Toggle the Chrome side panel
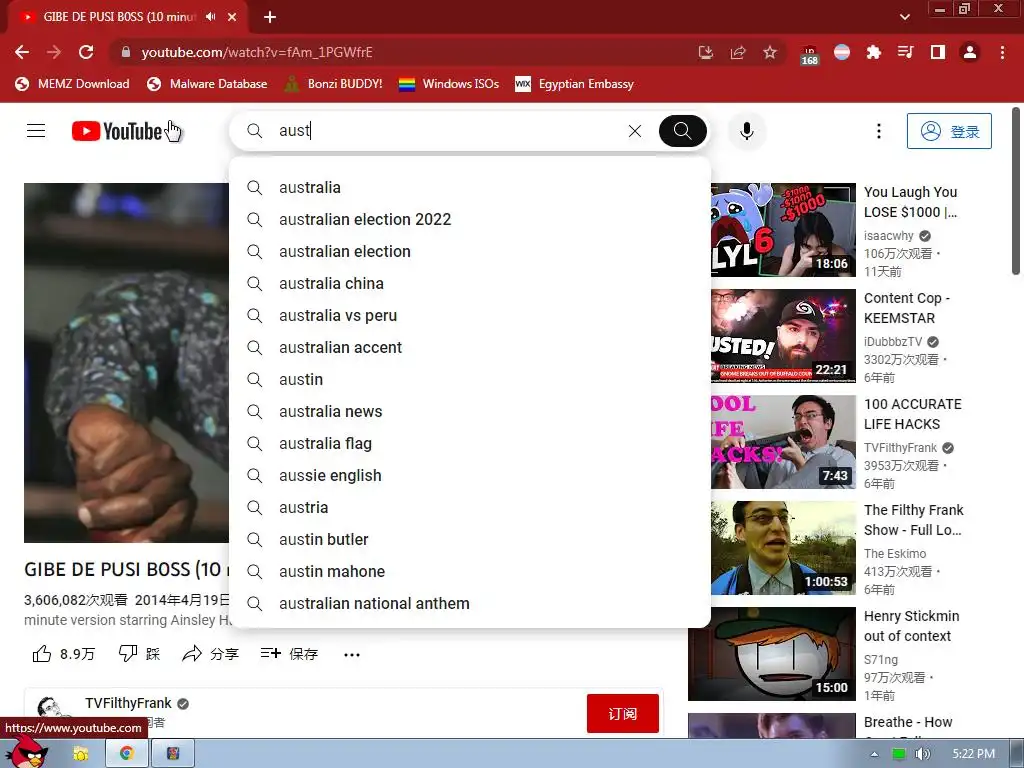Screen dimensions: 1024x768 point(938,52)
